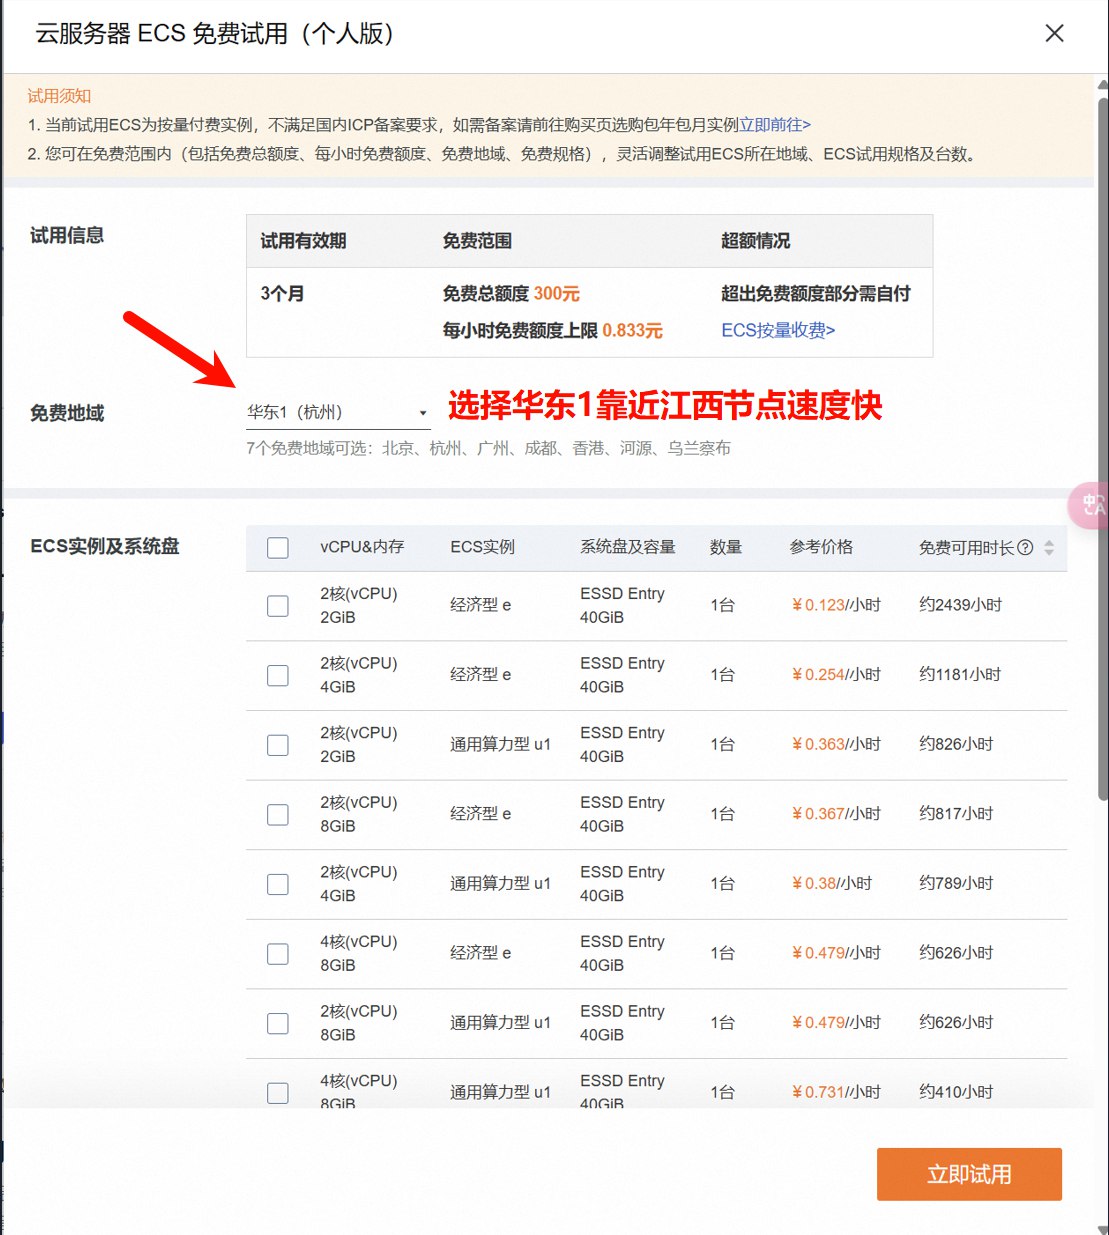Check the 2核 2GiB 通用算力型 u1 row
The width and height of the screenshot is (1109, 1235).
(x=278, y=745)
